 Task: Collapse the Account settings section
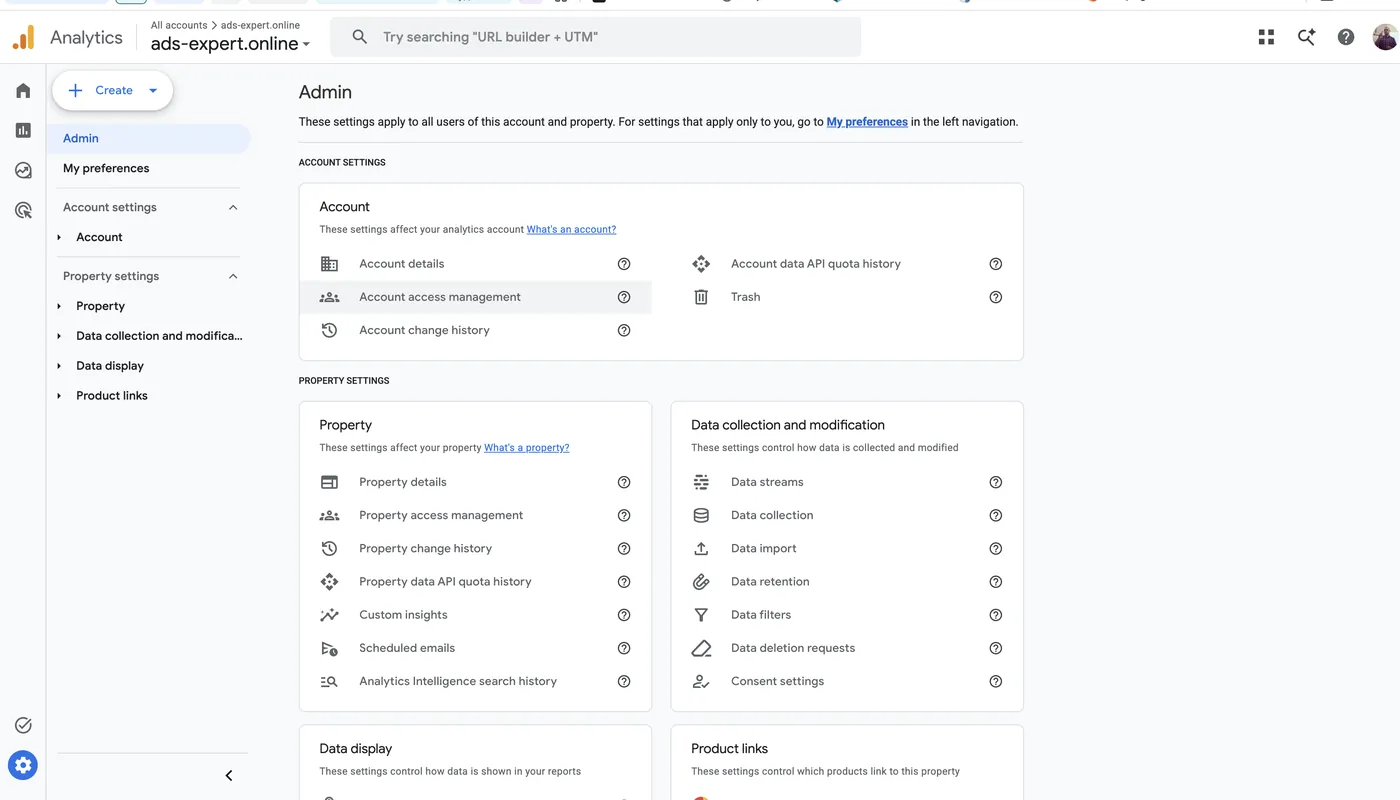point(233,208)
